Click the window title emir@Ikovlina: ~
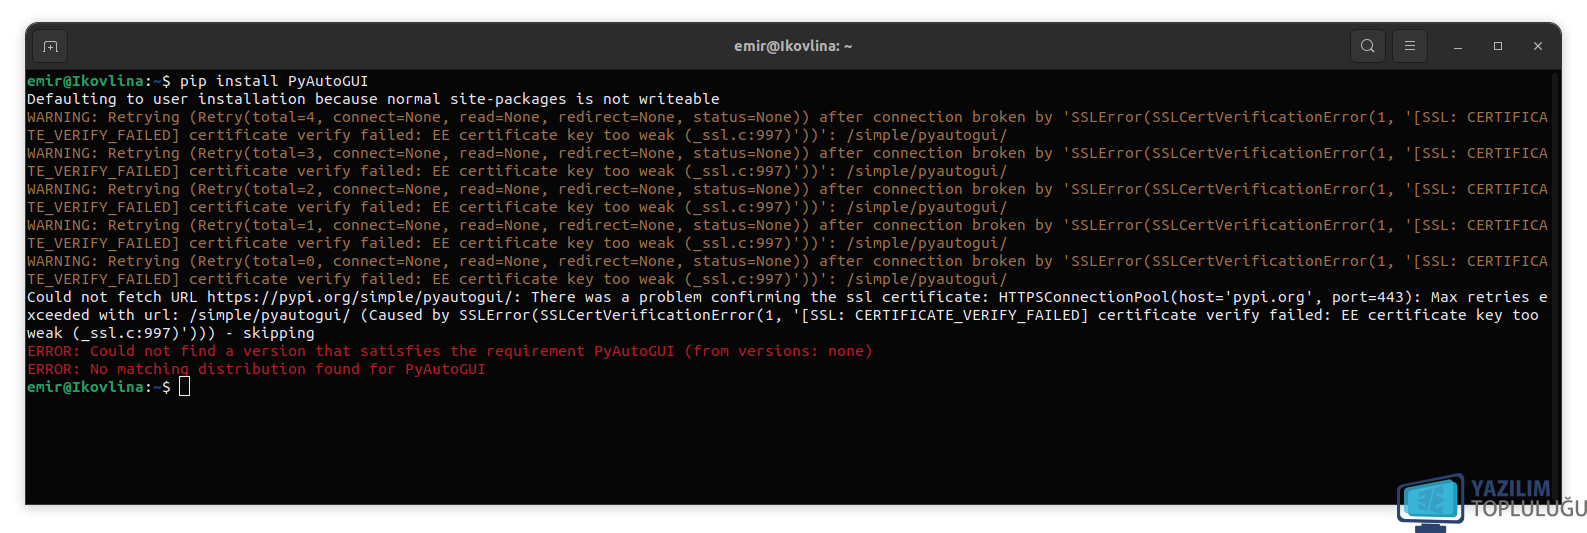 click(x=793, y=46)
